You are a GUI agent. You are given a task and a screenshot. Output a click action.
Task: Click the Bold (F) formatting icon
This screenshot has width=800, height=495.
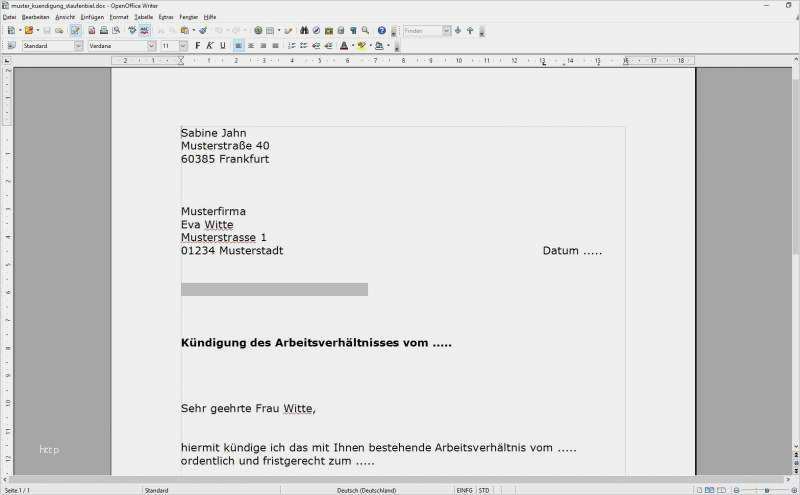pos(197,46)
